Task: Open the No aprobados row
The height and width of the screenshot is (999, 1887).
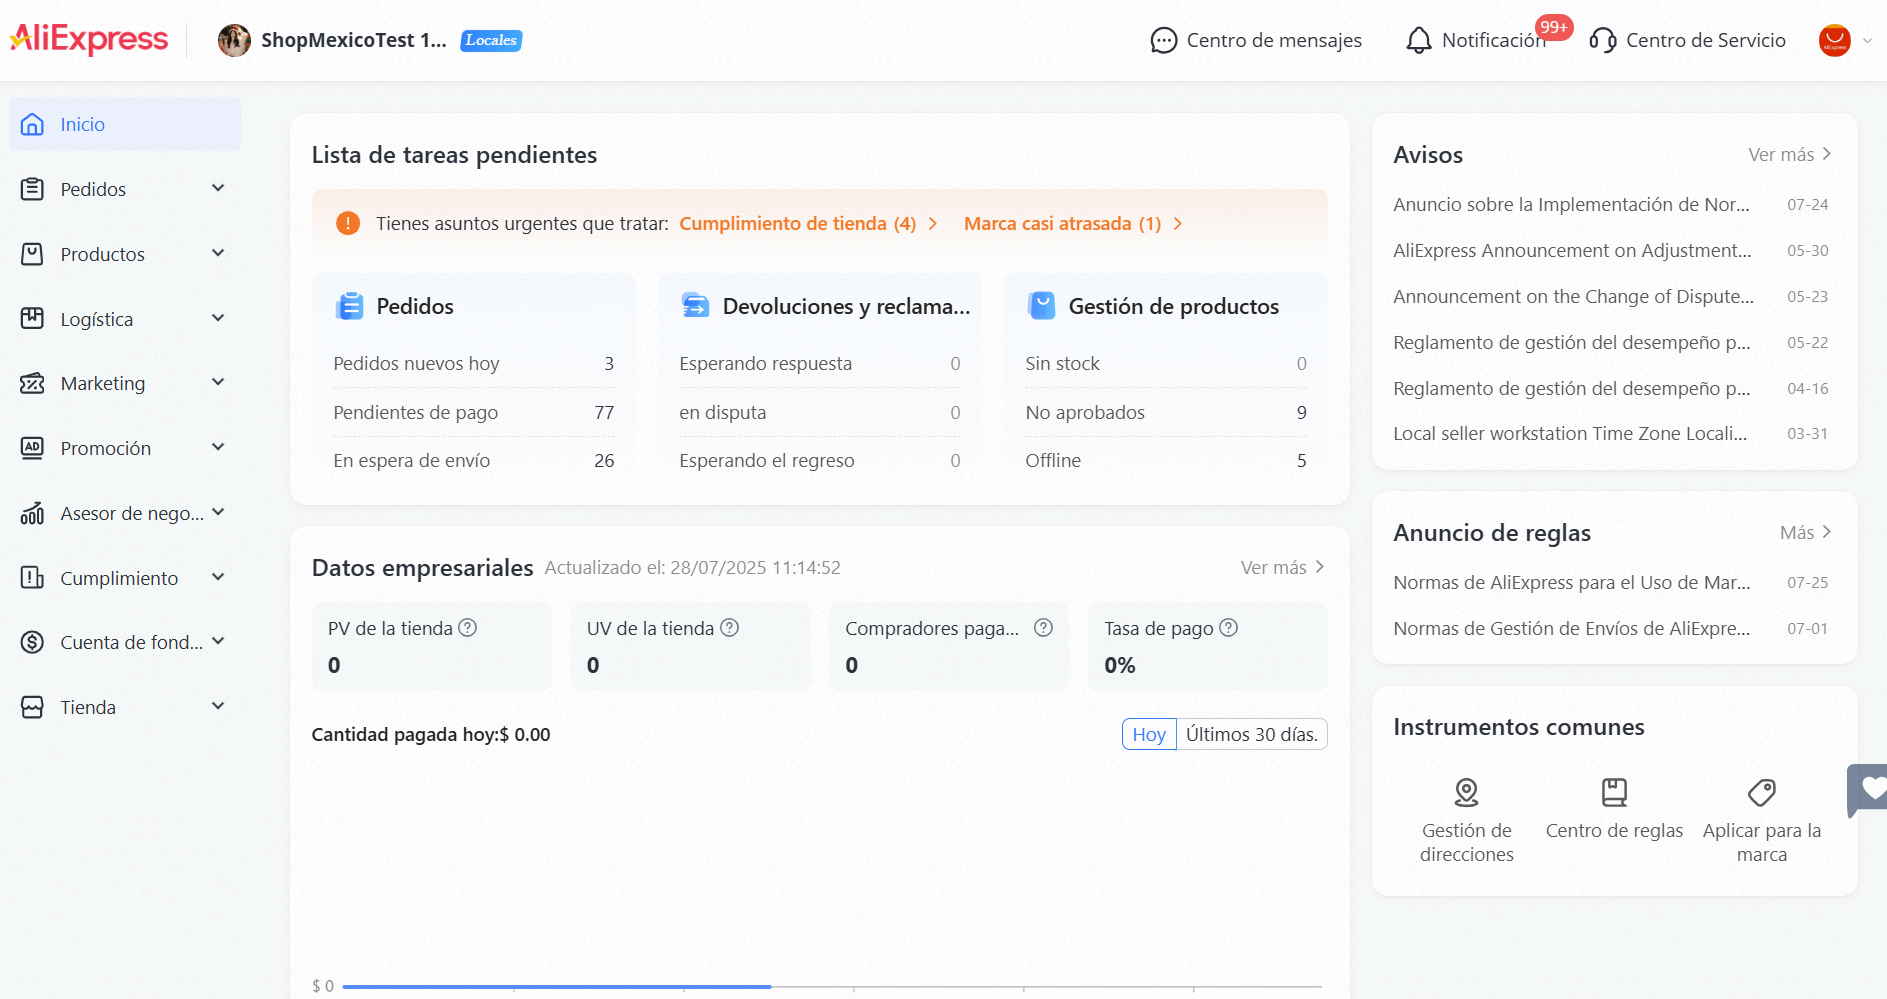Action: point(1166,412)
